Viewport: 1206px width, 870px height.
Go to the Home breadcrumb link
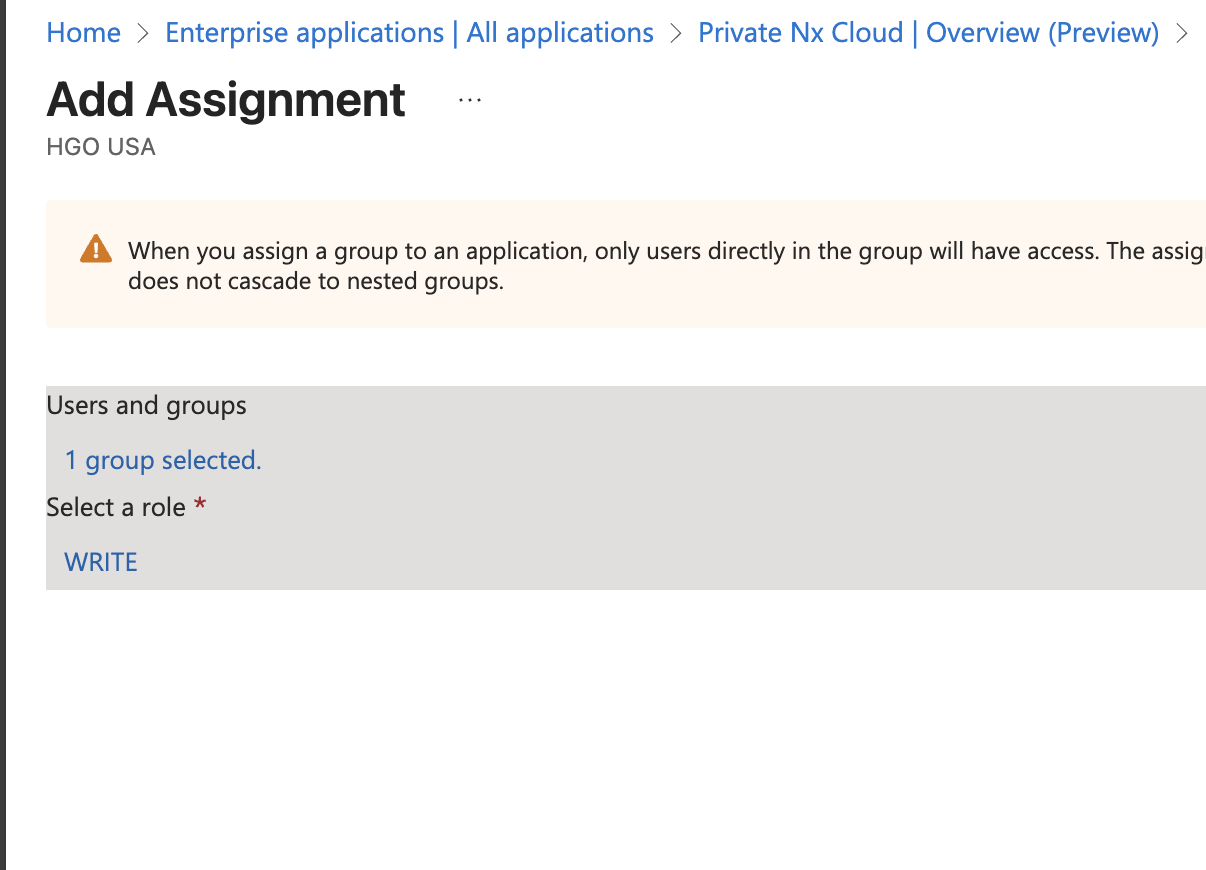(84, 33)
